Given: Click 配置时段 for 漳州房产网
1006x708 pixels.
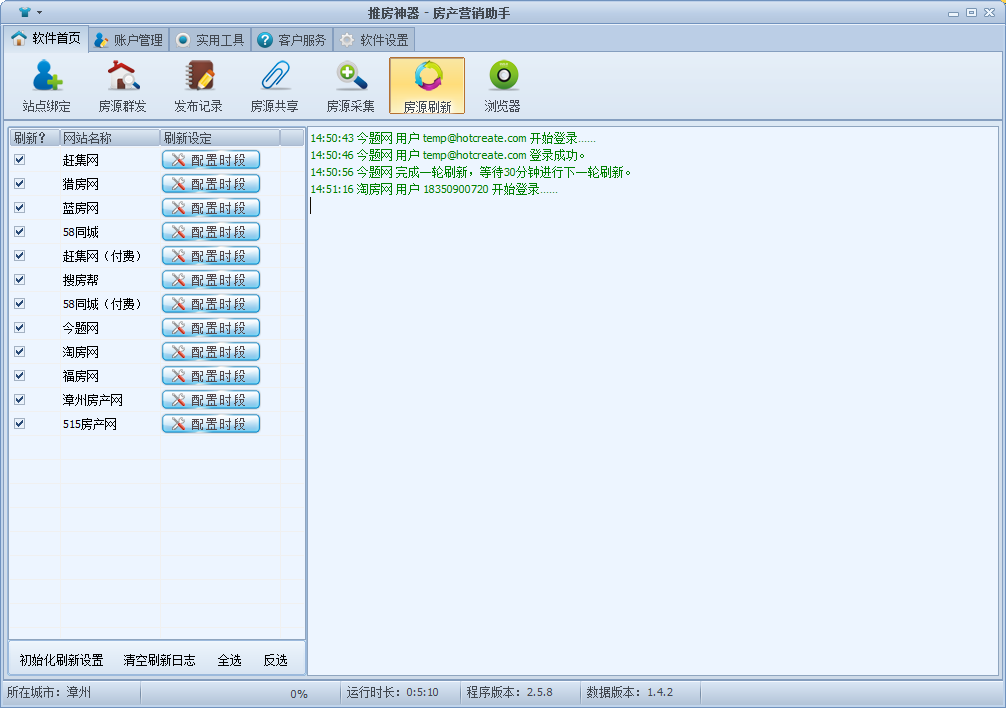Looking at the screenshot, I should (x=211, y=400).
